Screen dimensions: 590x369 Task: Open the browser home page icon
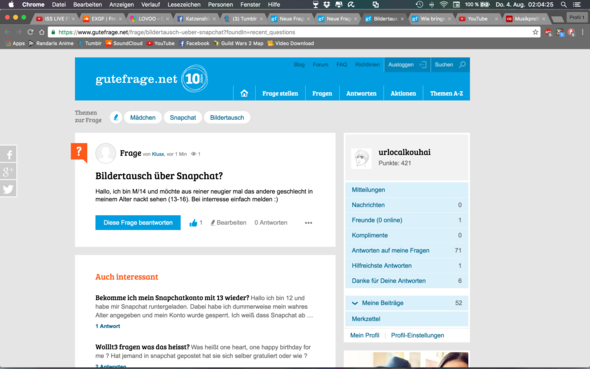pyautogui.click(x=42, y=32)
